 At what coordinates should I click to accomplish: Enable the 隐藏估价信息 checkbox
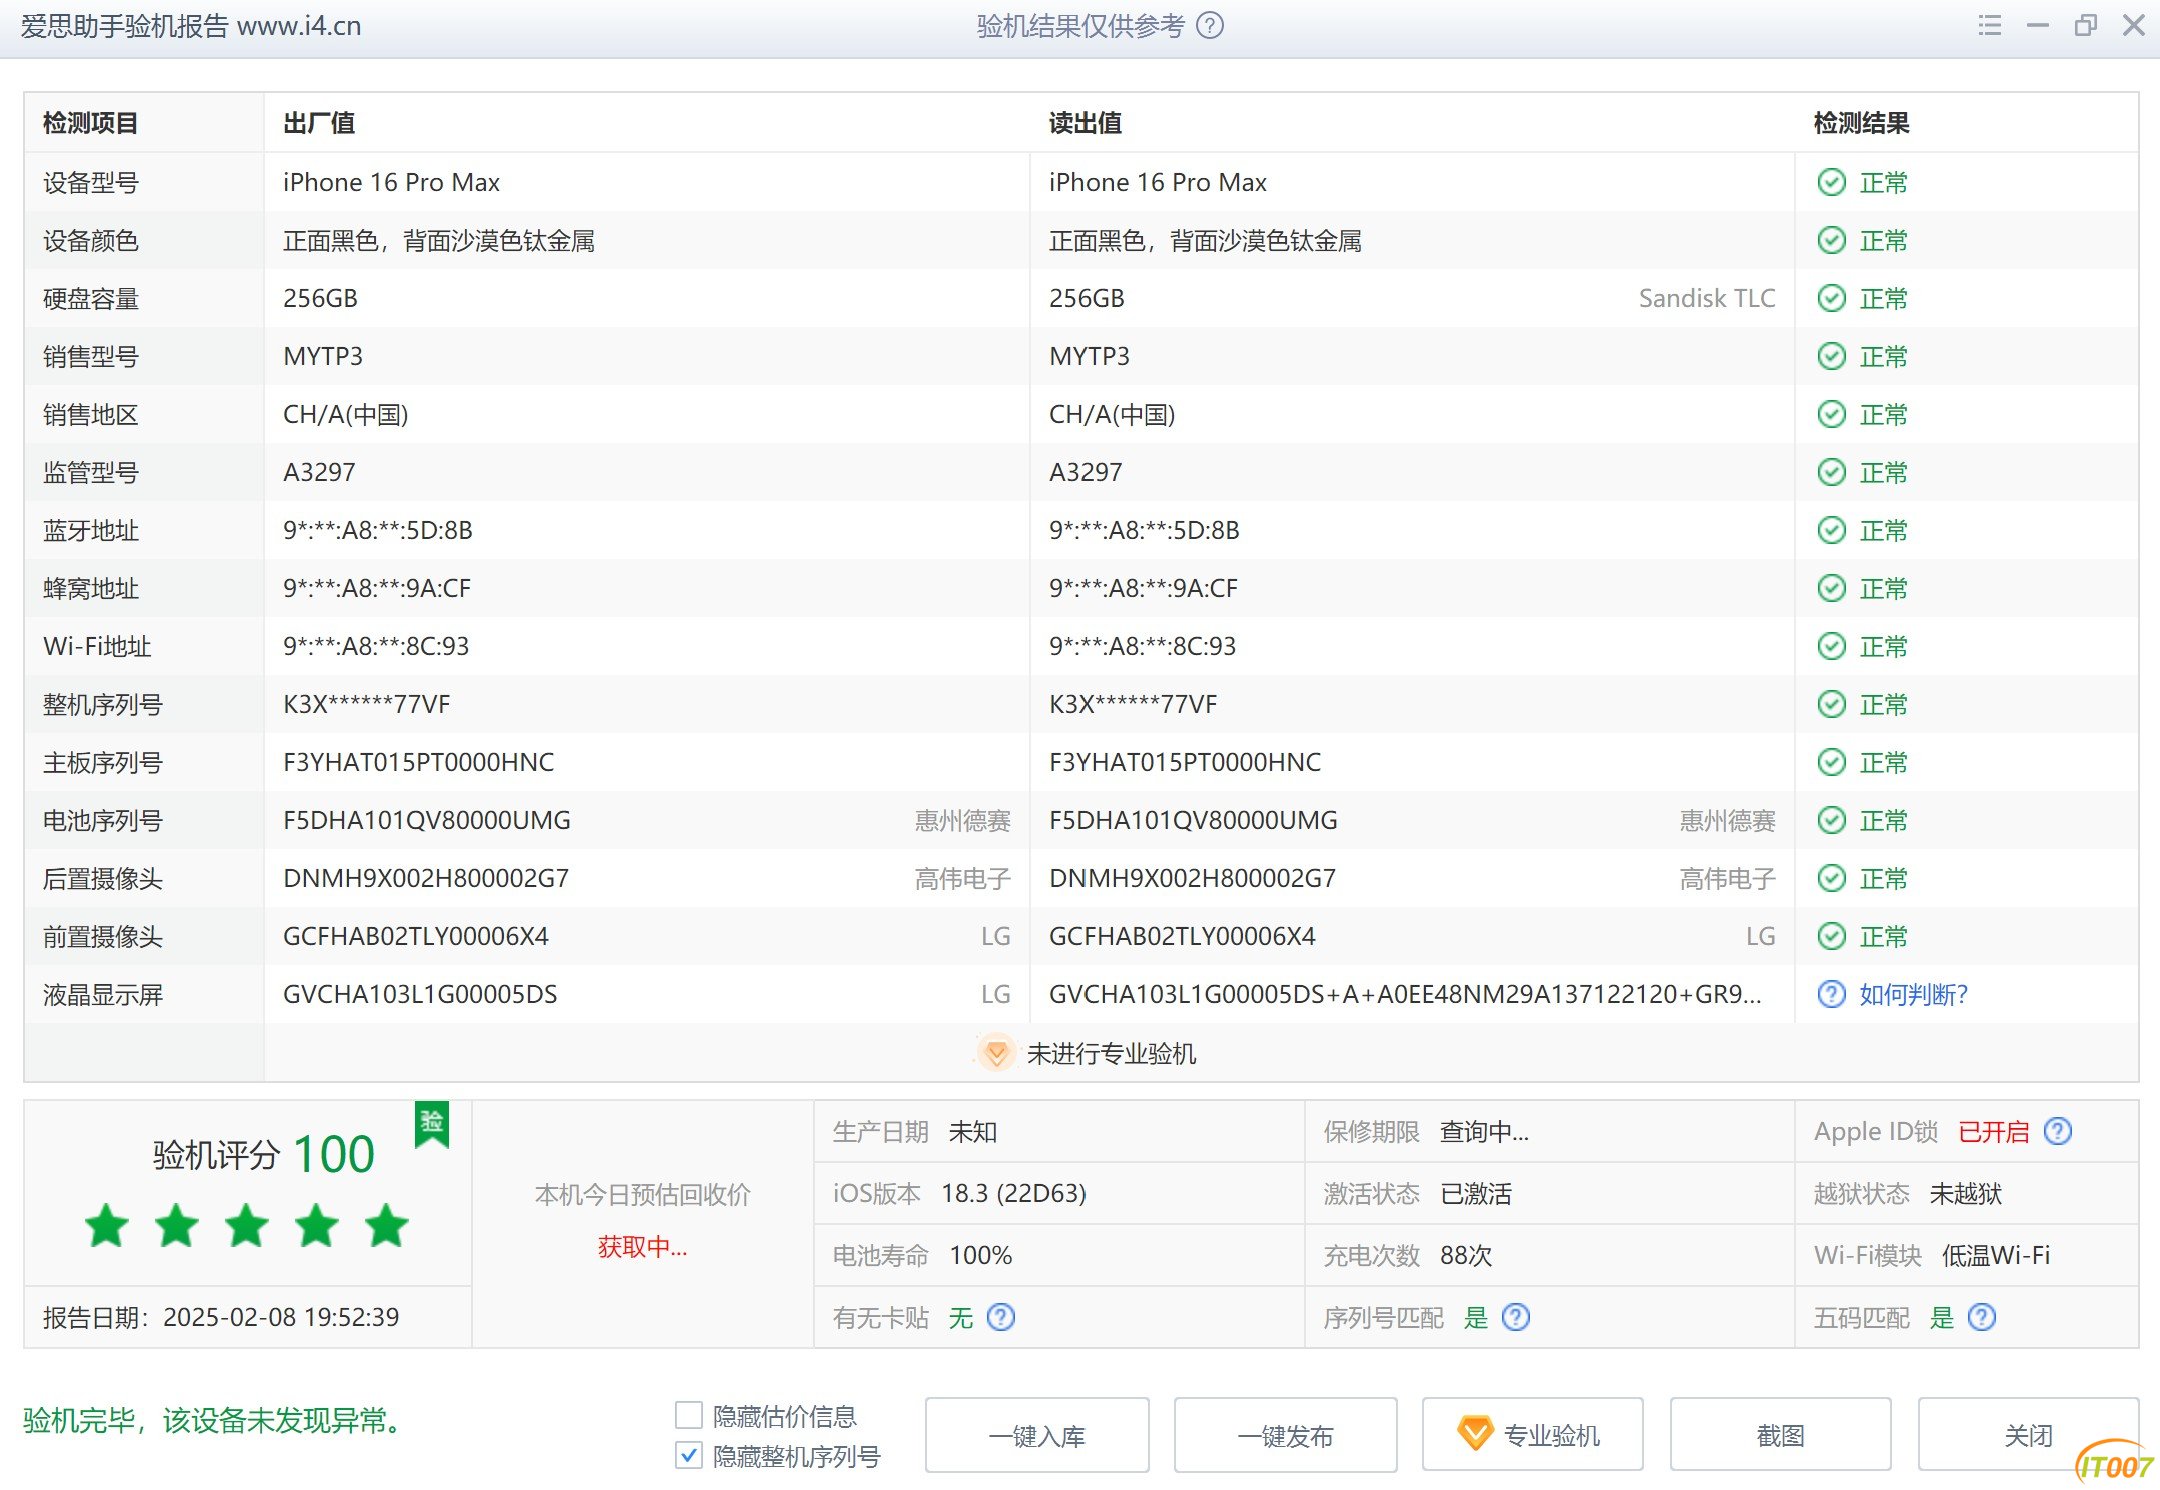pyautogui.click(x=689, y=1415)
